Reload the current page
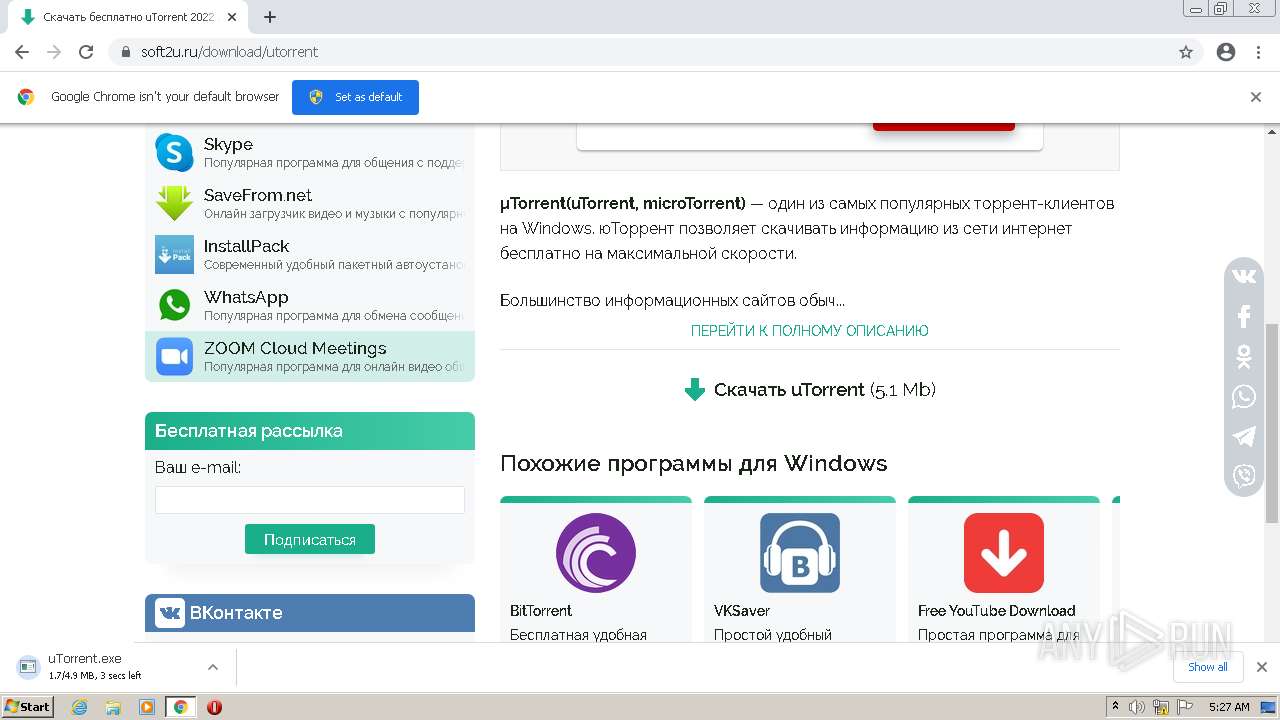Screen dimensions: 1280x720 [x=86, y=52]
